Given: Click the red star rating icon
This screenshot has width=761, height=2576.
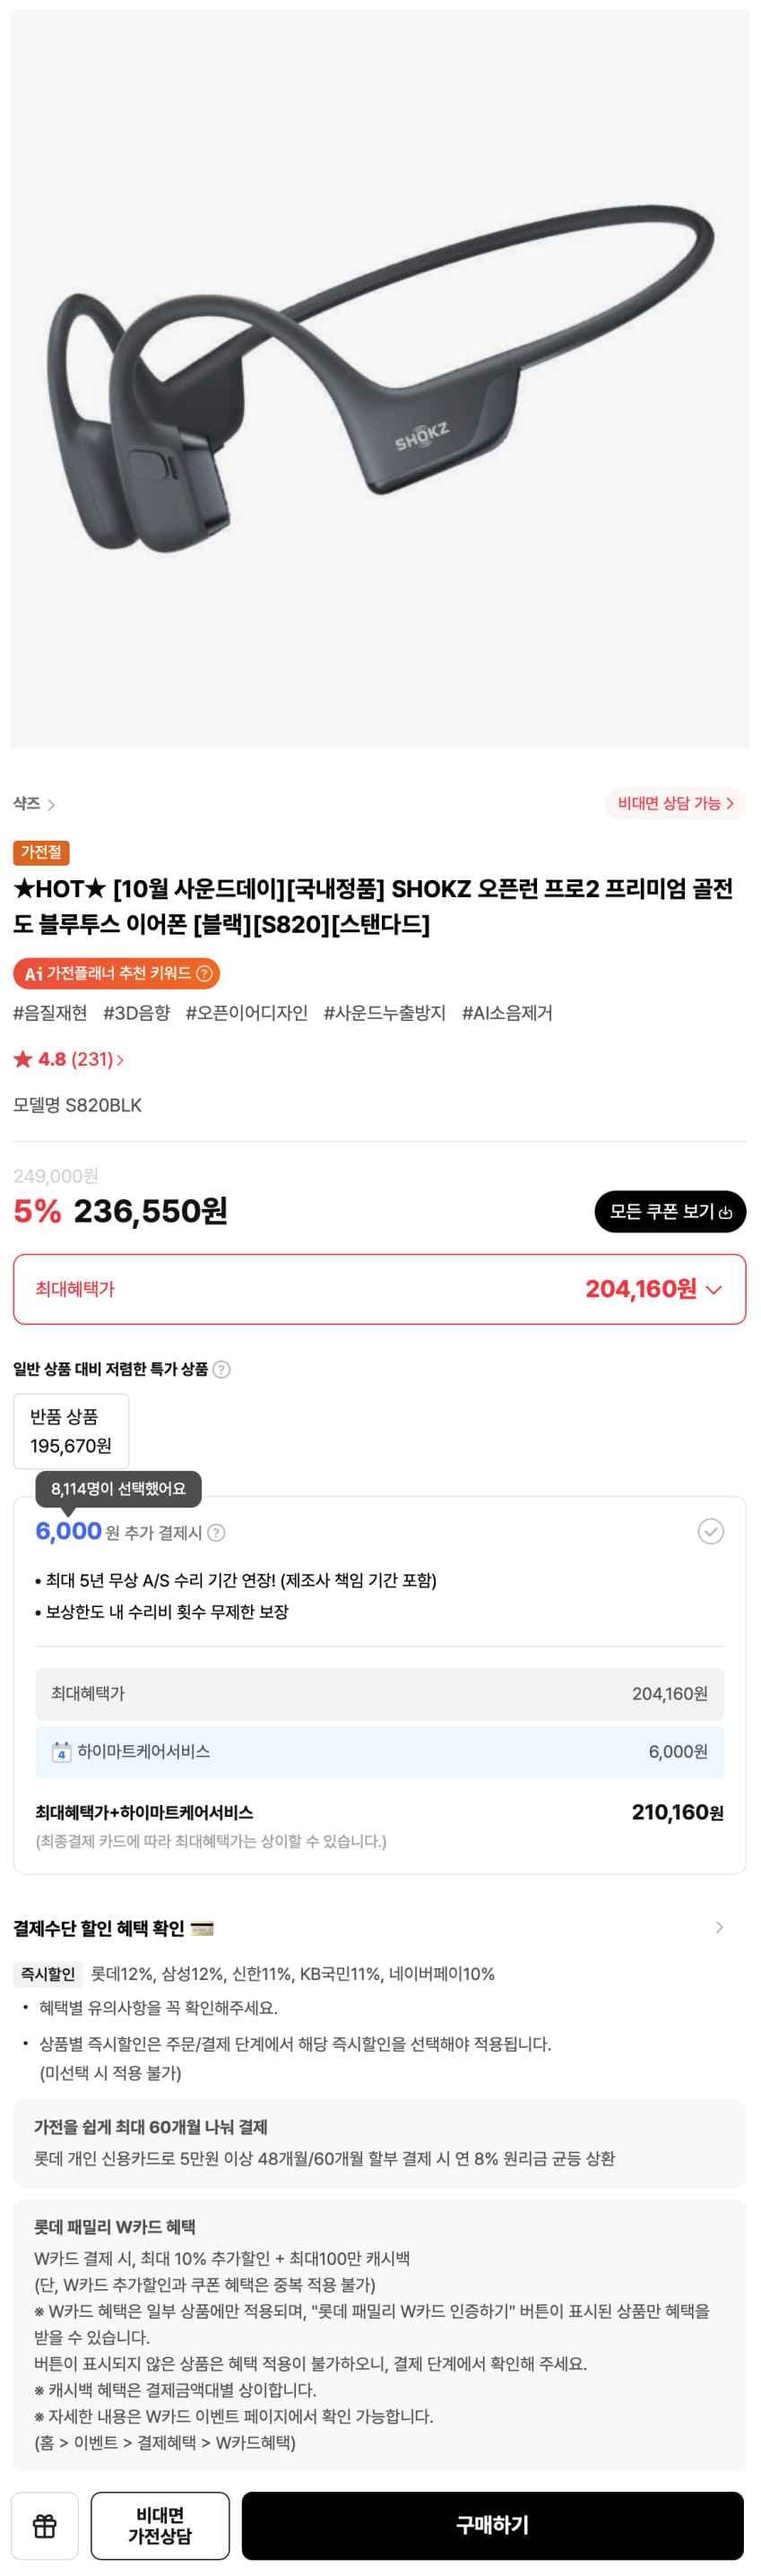Looking at the screenshot, I should 22,1059.
